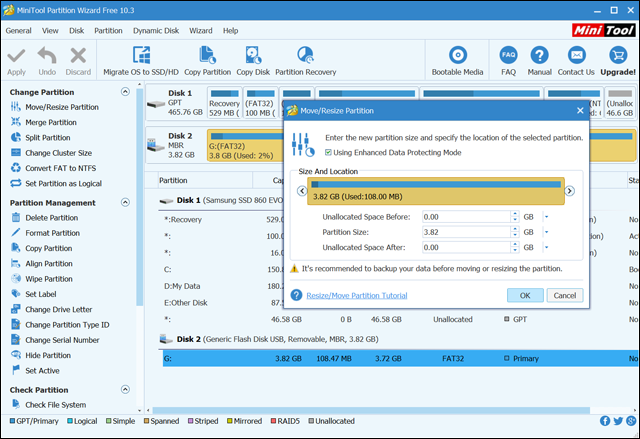Open unit dropdown for Partition Size
Image resolution: width=640 pixels, height=439 pixels.
tap(546, 232)
